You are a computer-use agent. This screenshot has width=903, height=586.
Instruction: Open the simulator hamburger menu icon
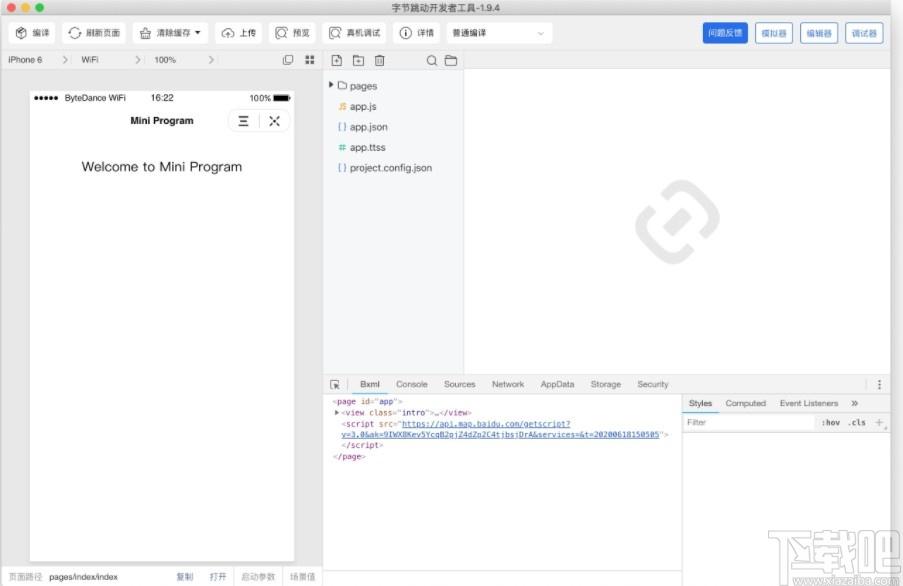(244, 121)
